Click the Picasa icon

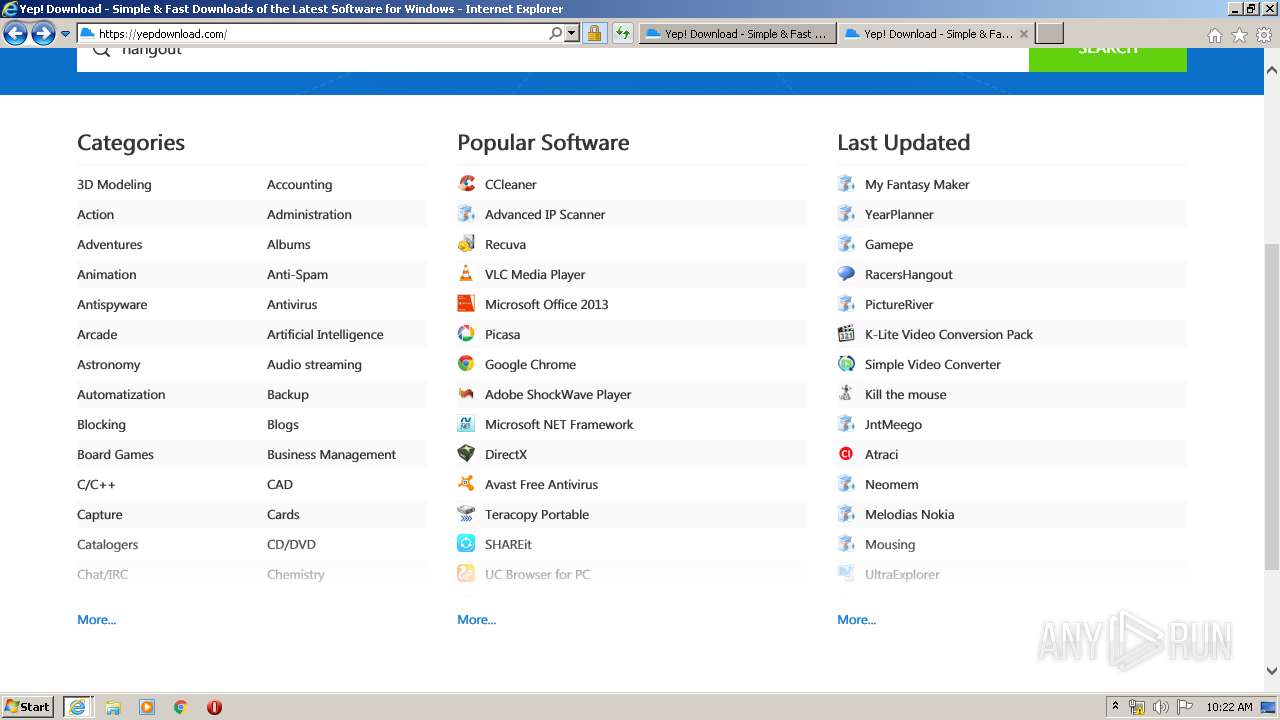pos(466,334)
